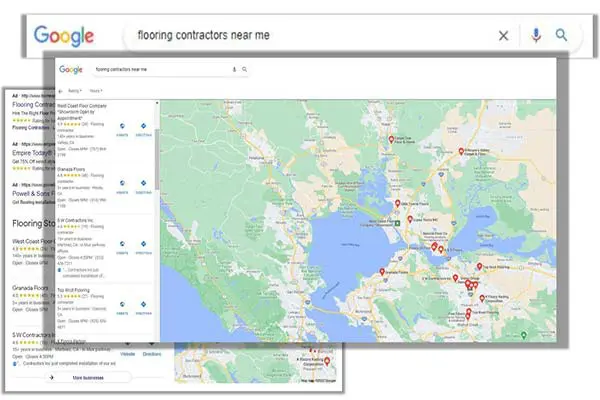The height and width of the screenshot is (400, 600).
Task: Open the Powell & Sons ad in the back page
Action: click(33, 193)
